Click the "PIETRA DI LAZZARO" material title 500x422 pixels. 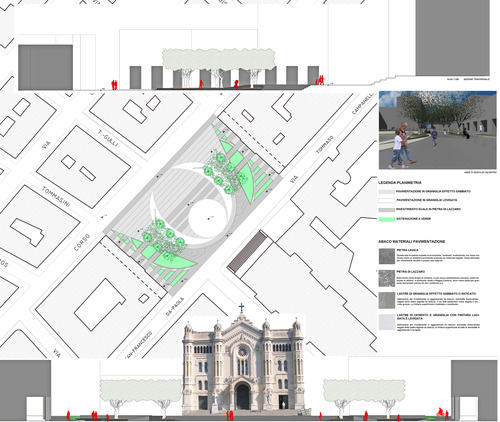[x=410, y=272]
